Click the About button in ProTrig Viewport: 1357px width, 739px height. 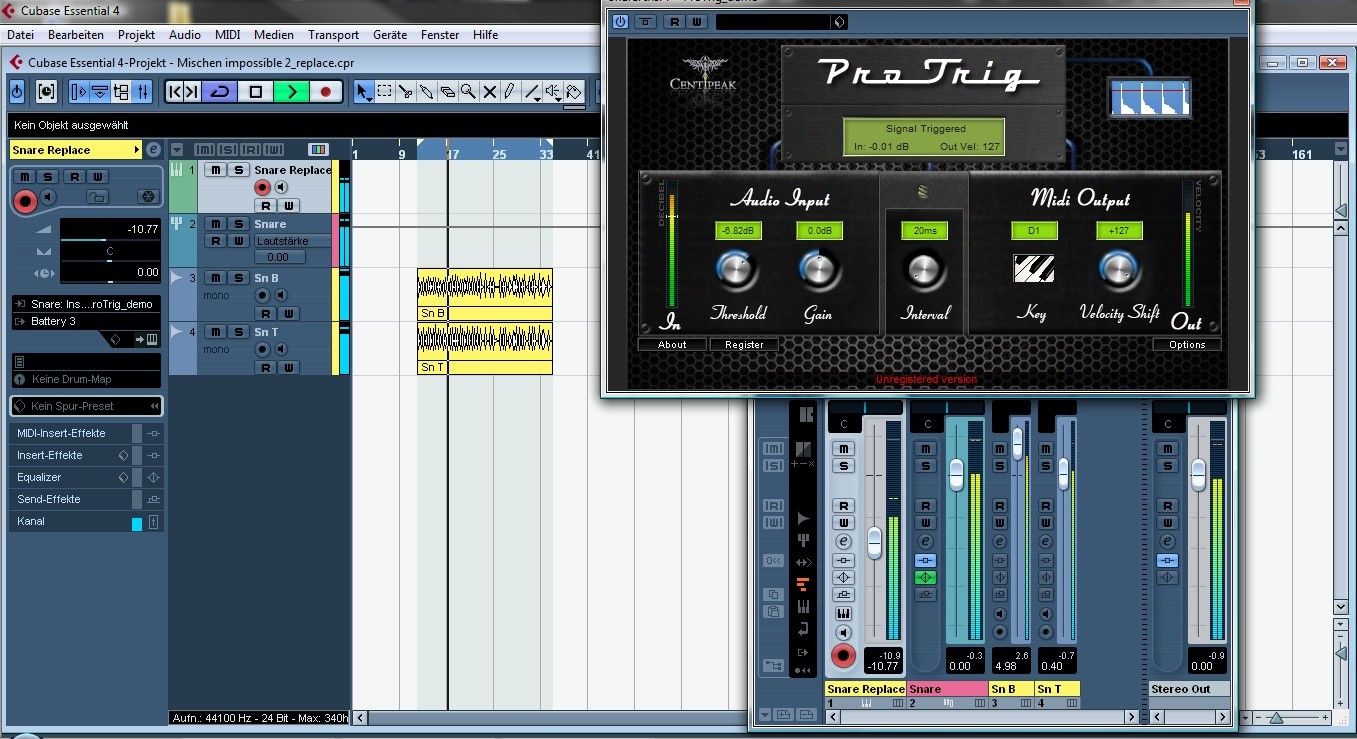click(x=672, y=344)
